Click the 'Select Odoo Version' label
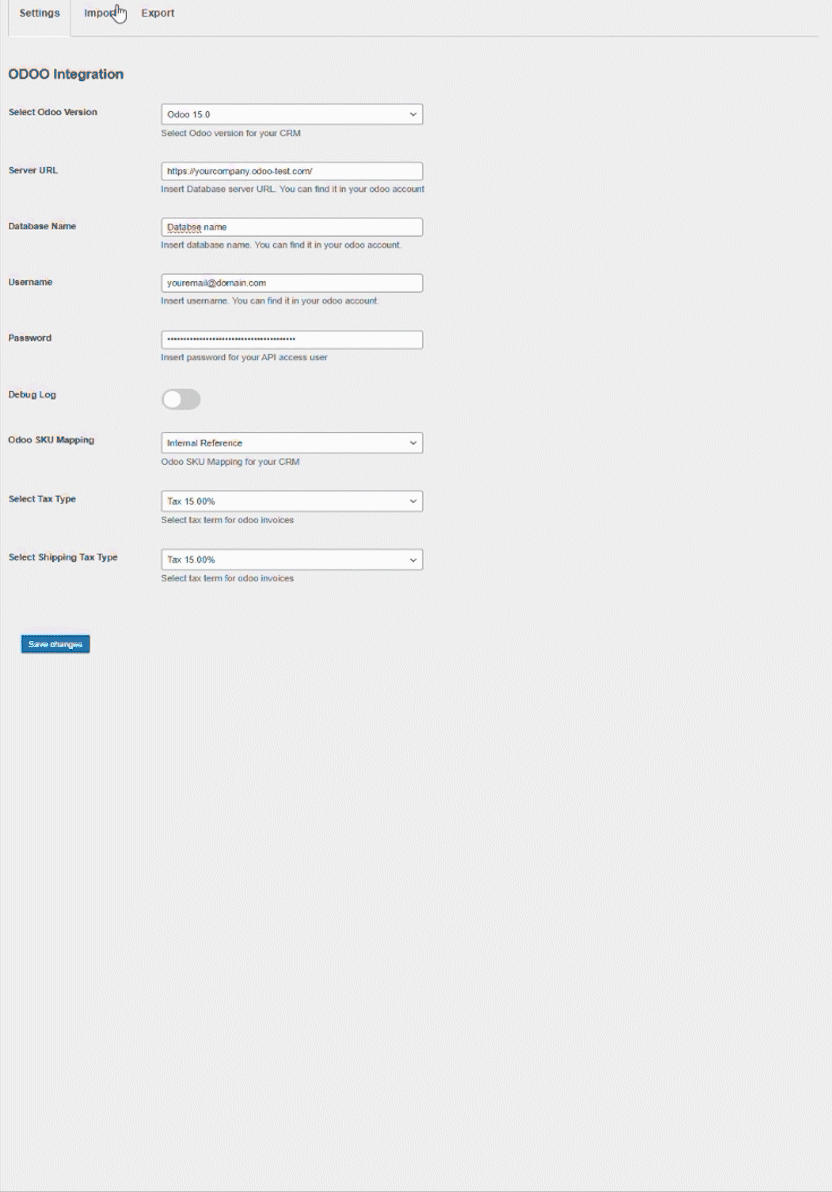Viewport: 832px width, 1192px height. pyautogui.click(x=53, y=112)
